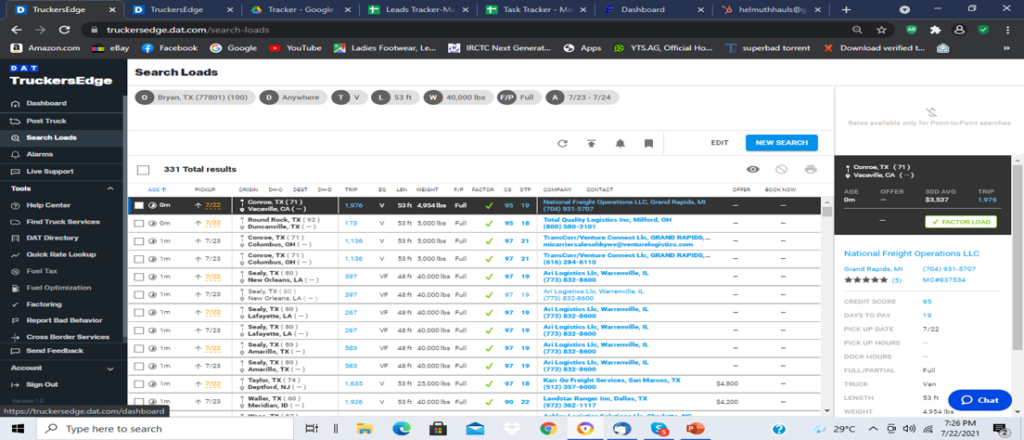
Task: Click the eye view icon above results
Action: [x=753, y=170]
